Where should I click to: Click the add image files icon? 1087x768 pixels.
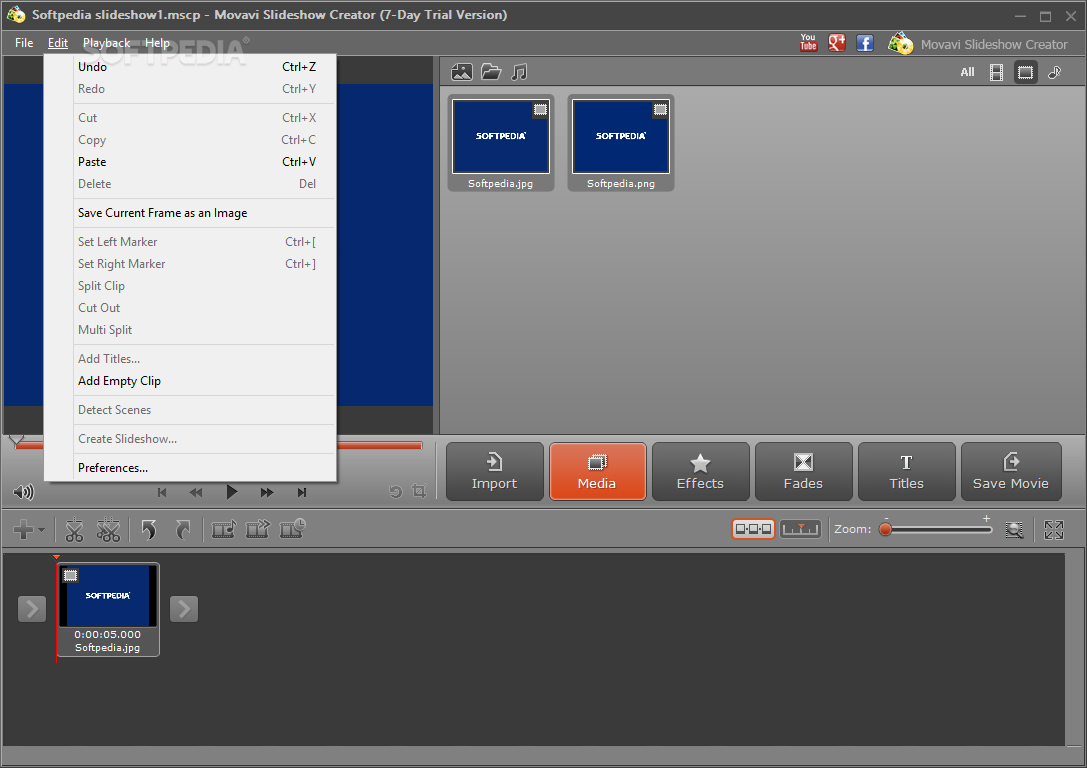[x=462, y=72]
